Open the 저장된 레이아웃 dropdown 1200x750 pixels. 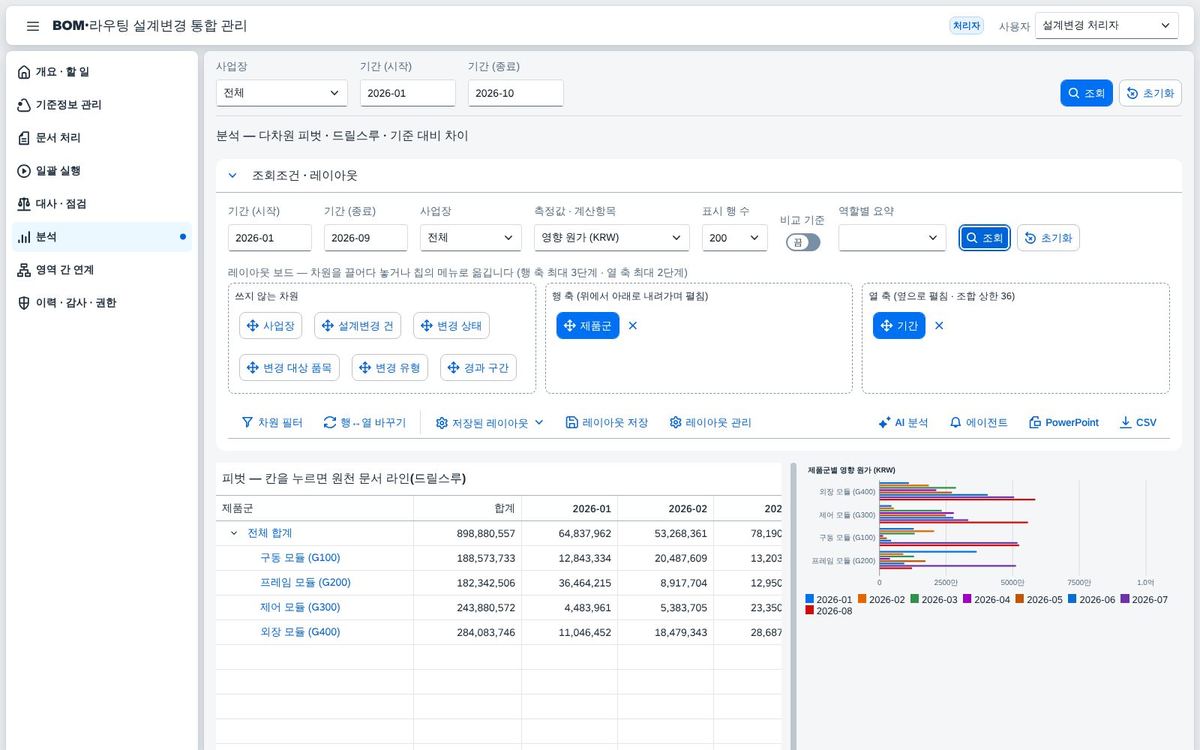tap(490, 423)
